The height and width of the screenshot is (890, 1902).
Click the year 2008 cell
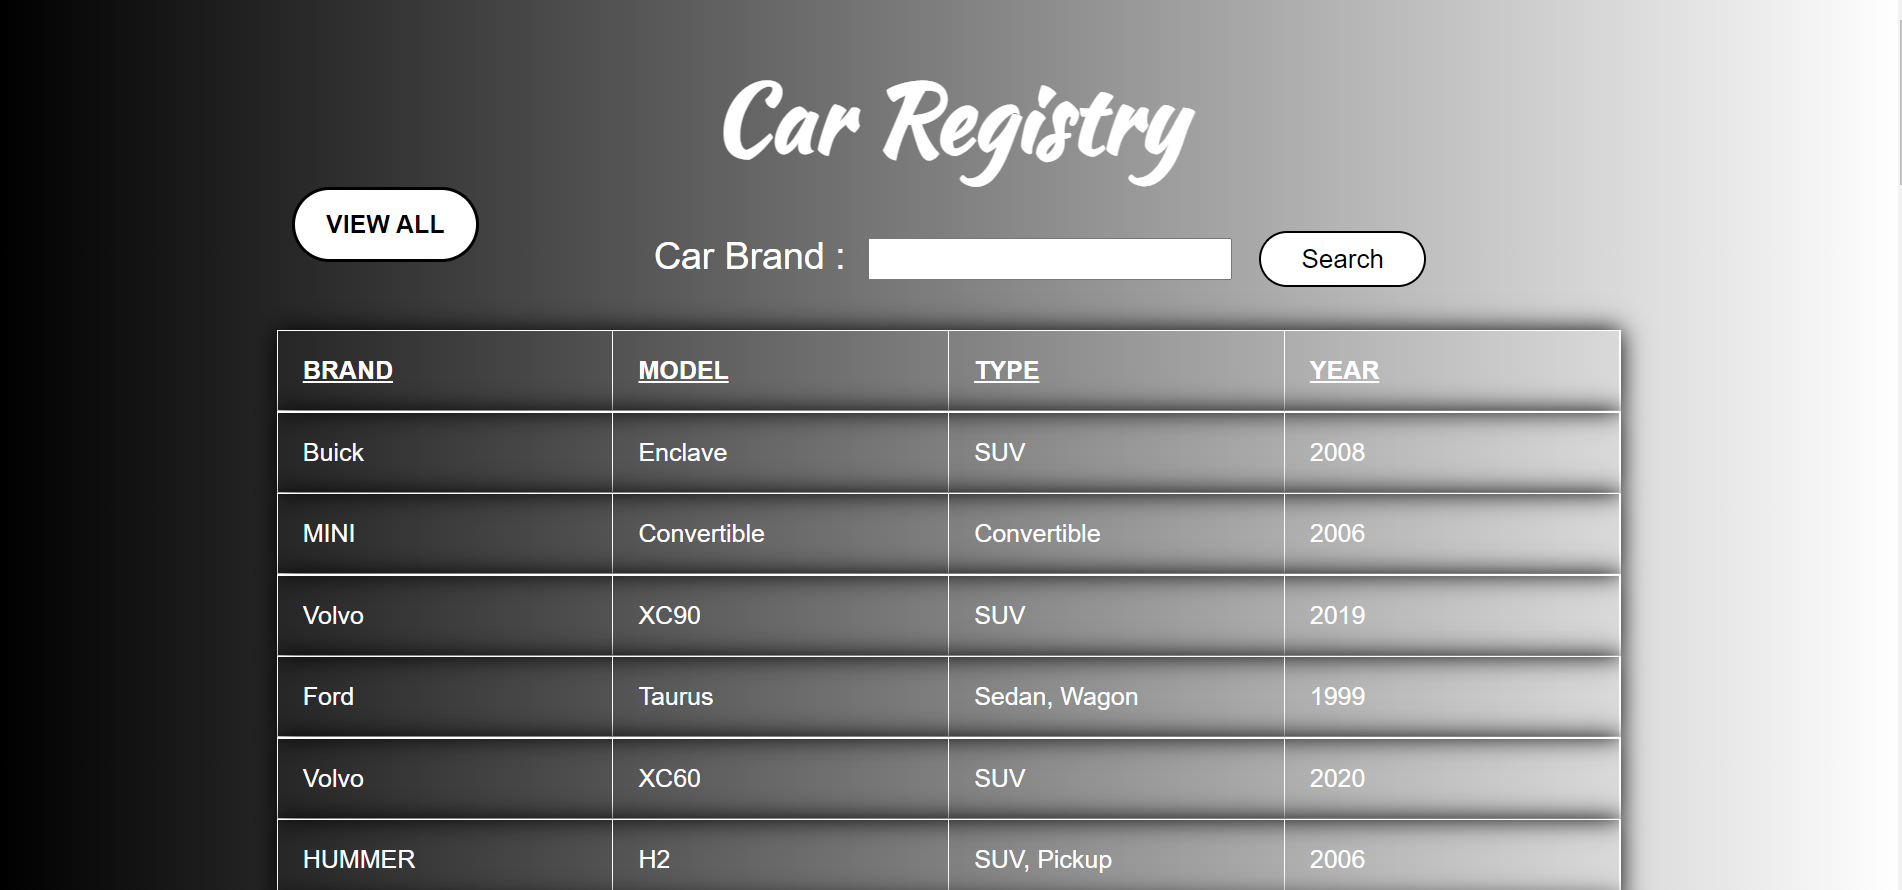1452,452
